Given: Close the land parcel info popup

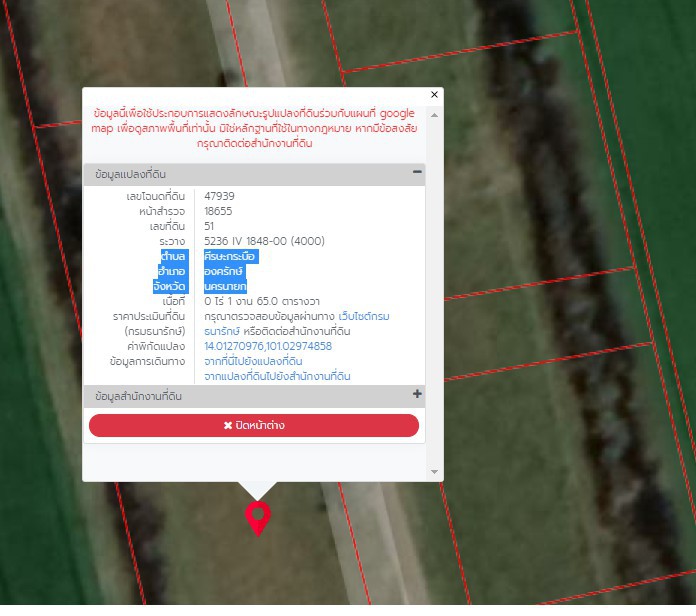Looking at the screenshot, I should (434, 95).
